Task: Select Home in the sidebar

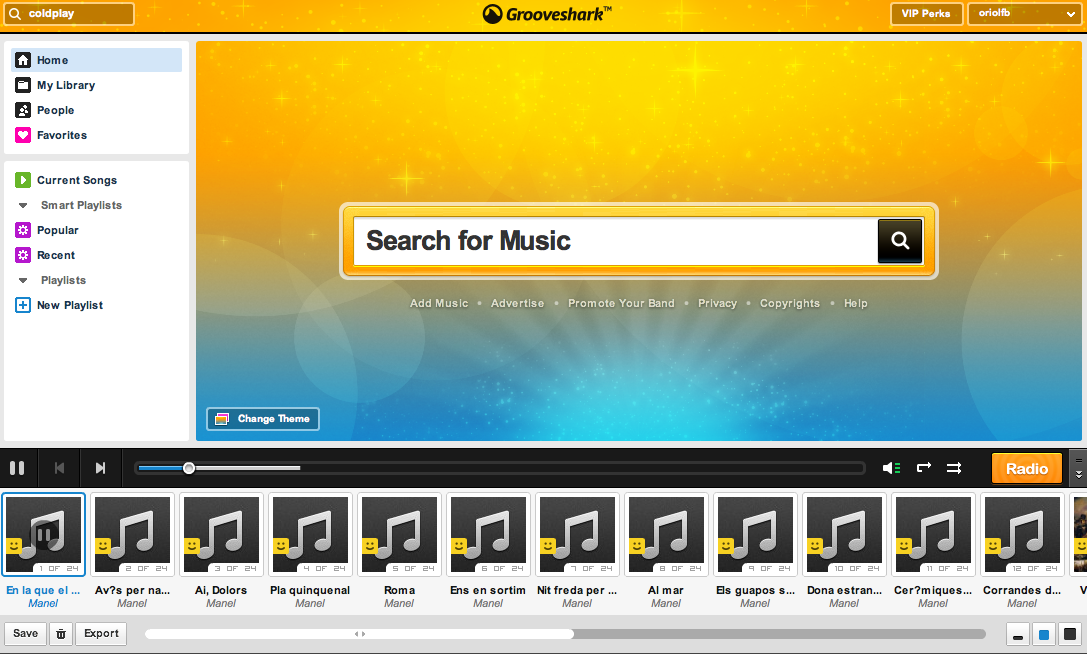Action: [x=96, y=60]
